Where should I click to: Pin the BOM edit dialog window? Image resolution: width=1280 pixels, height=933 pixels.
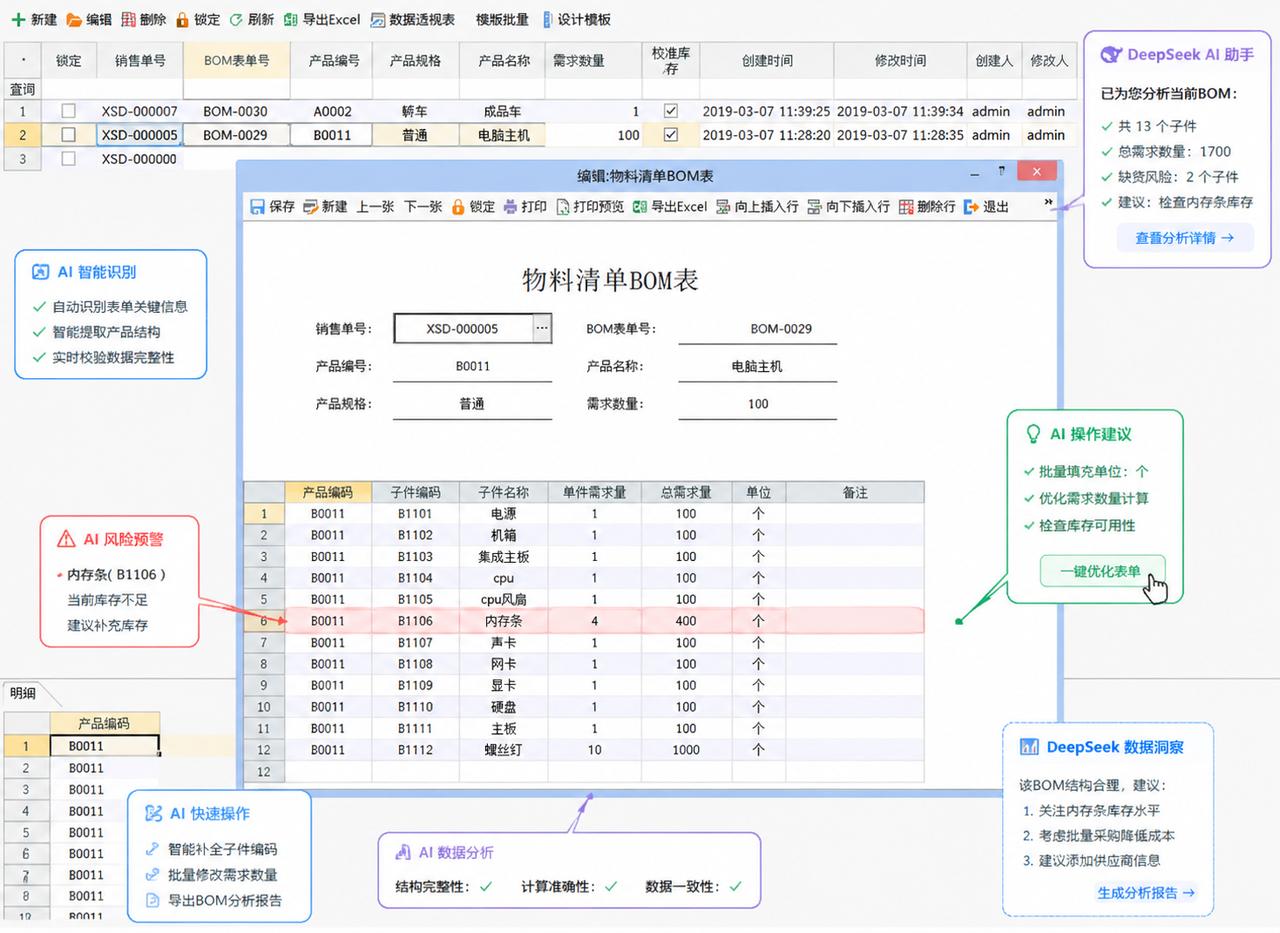pos(1001,172)
